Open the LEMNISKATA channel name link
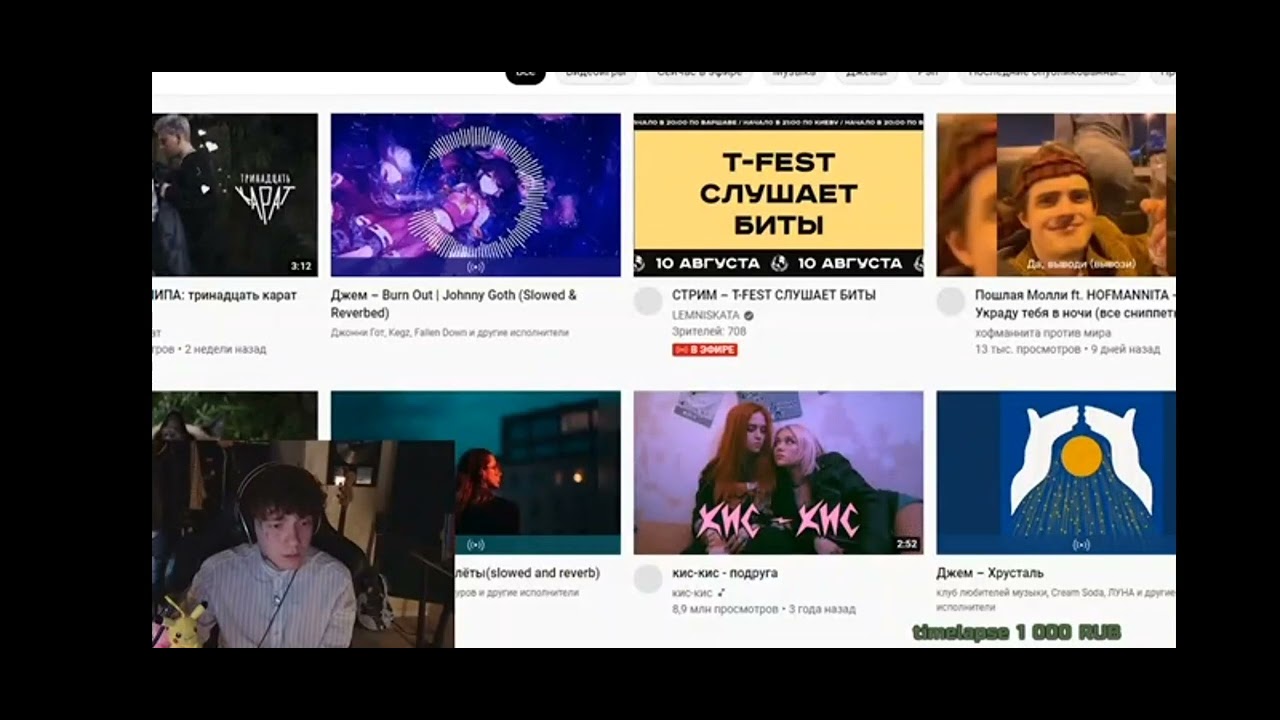1280x720 pixels. coord(706,315)
